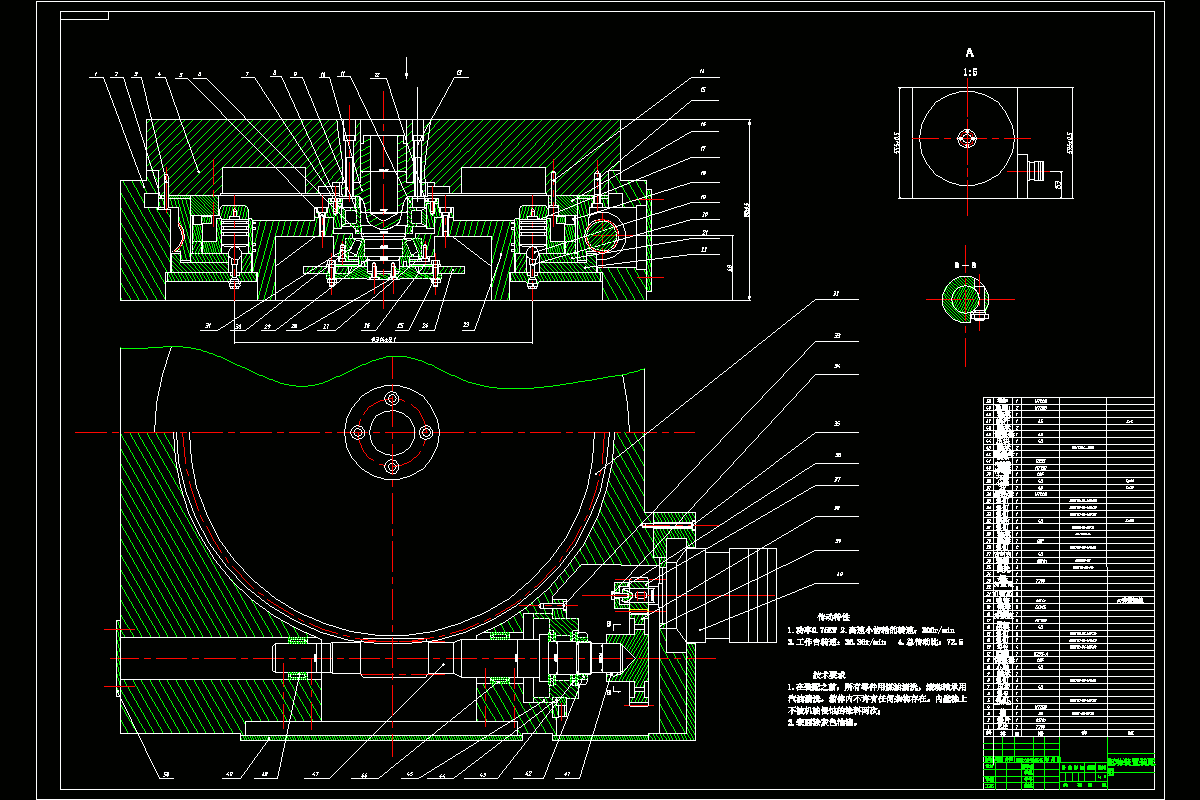
Task: Click part balloon number 13 near the arrow
Action: pos(459,73)
